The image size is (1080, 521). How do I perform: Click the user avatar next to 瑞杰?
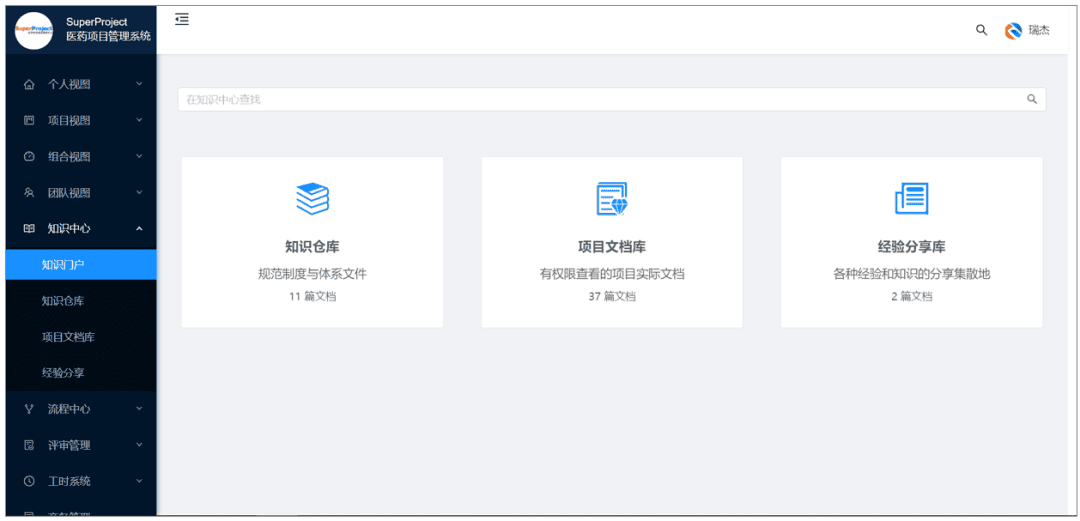coord(1012,31)
